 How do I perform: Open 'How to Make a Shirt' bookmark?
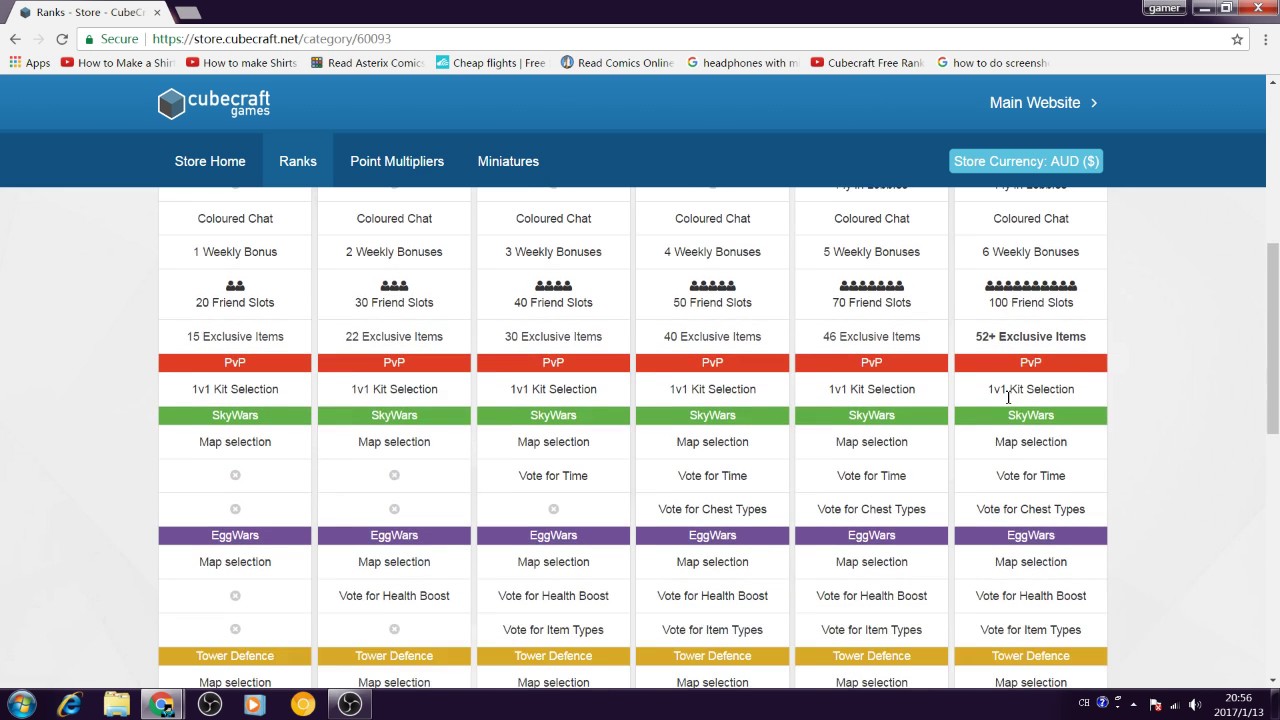(118, 62)
